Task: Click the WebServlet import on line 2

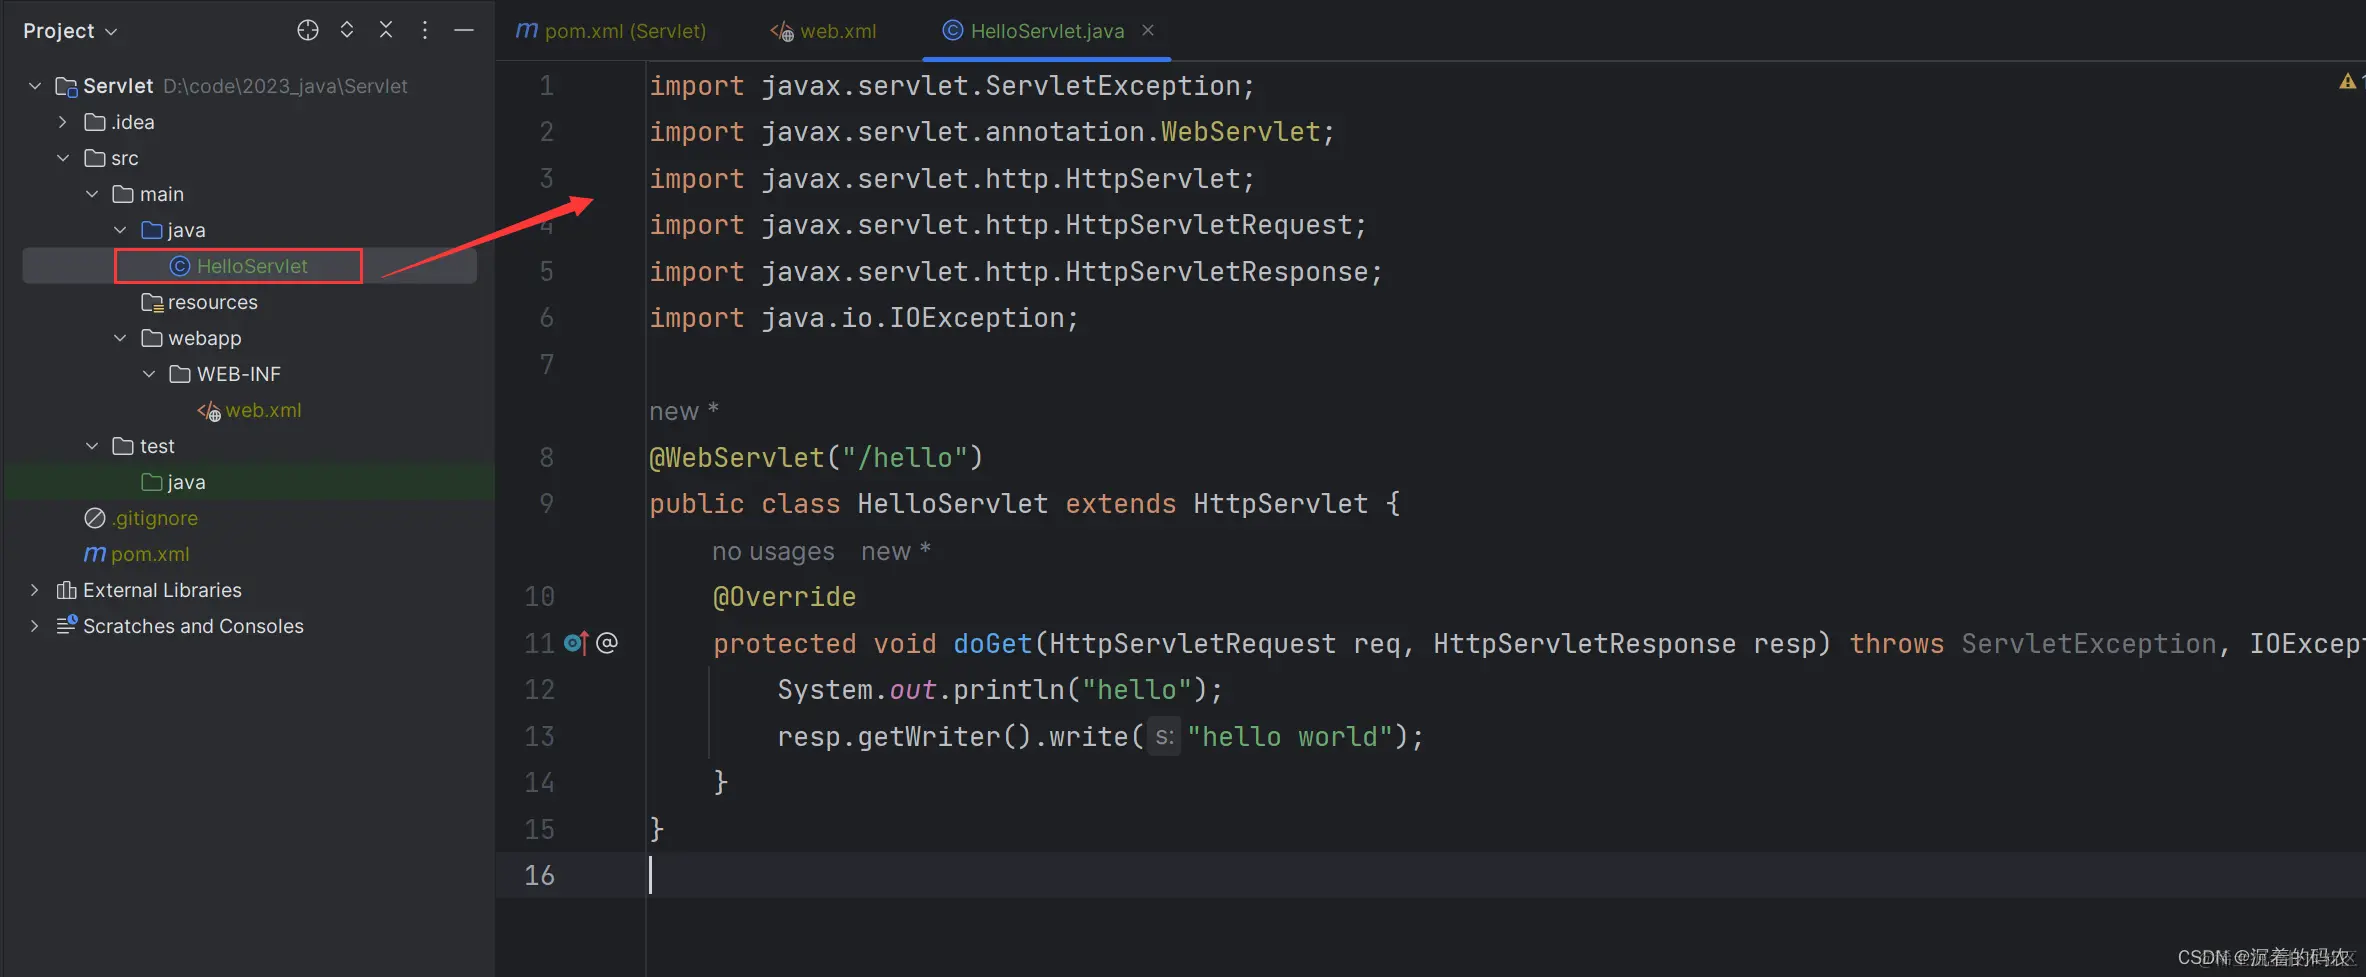Action: [1240, 132]
